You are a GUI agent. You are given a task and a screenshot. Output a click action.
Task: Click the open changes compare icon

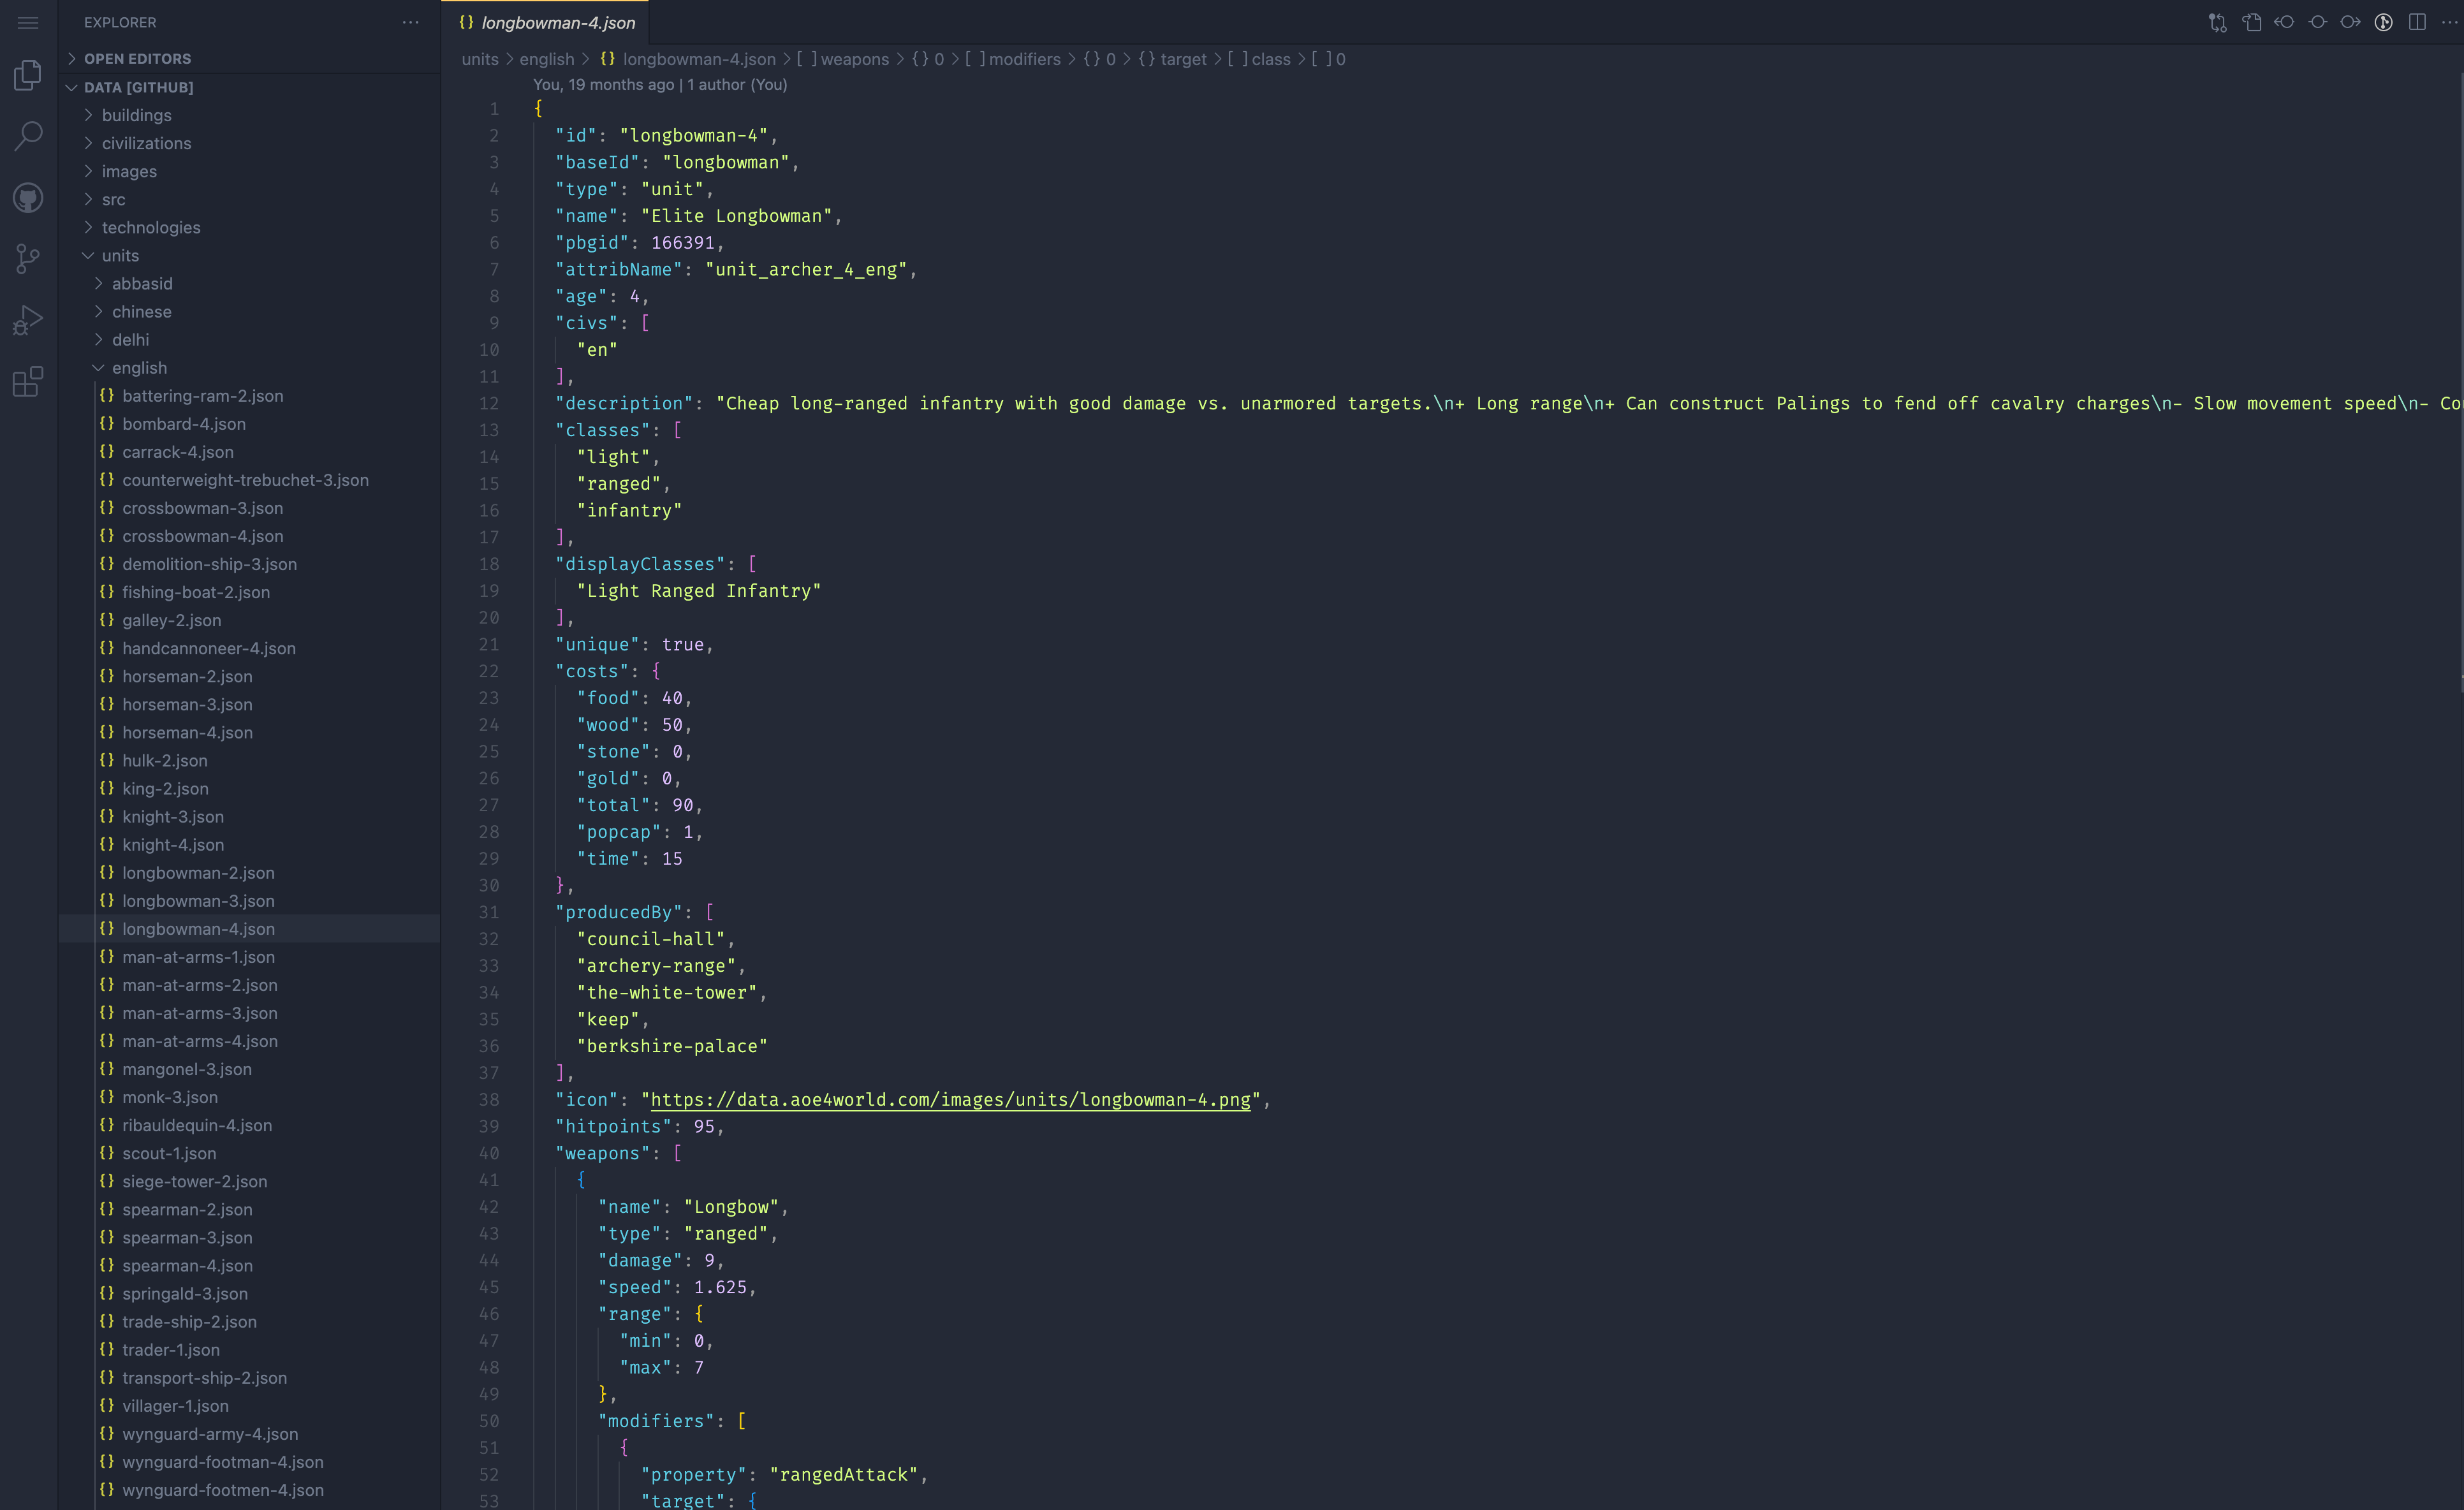2217,22
